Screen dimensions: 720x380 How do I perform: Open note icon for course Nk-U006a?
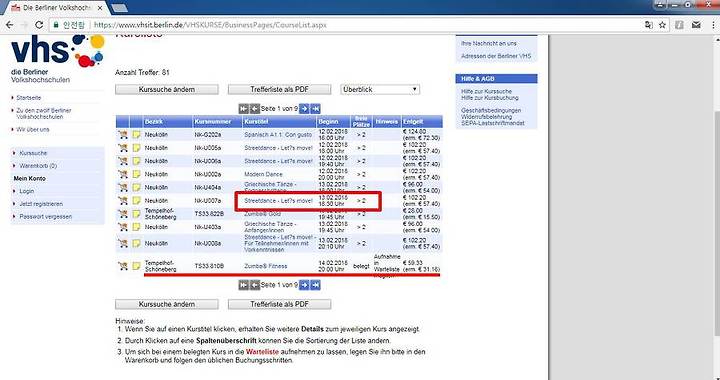(x=136, y=161)
